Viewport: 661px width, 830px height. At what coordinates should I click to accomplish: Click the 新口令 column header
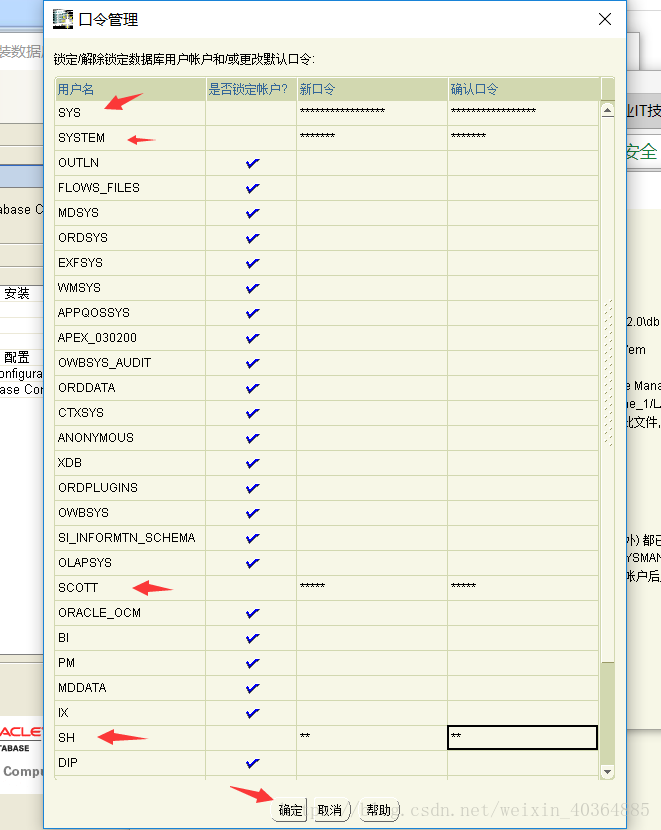[x=372, y=89]
